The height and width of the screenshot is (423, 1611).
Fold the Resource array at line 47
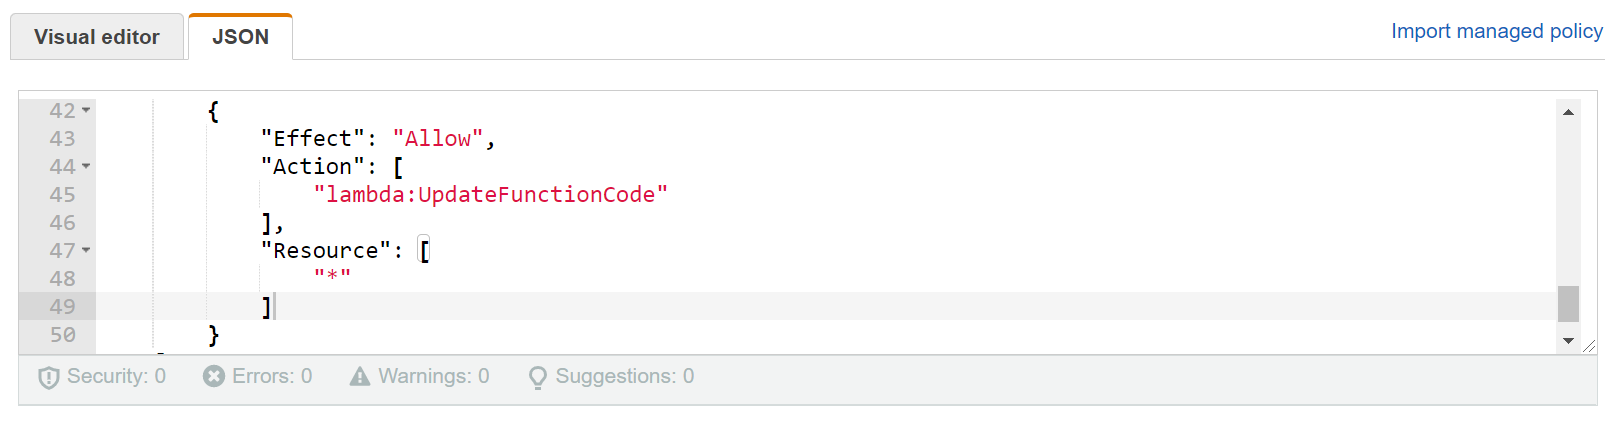(86, 250)
